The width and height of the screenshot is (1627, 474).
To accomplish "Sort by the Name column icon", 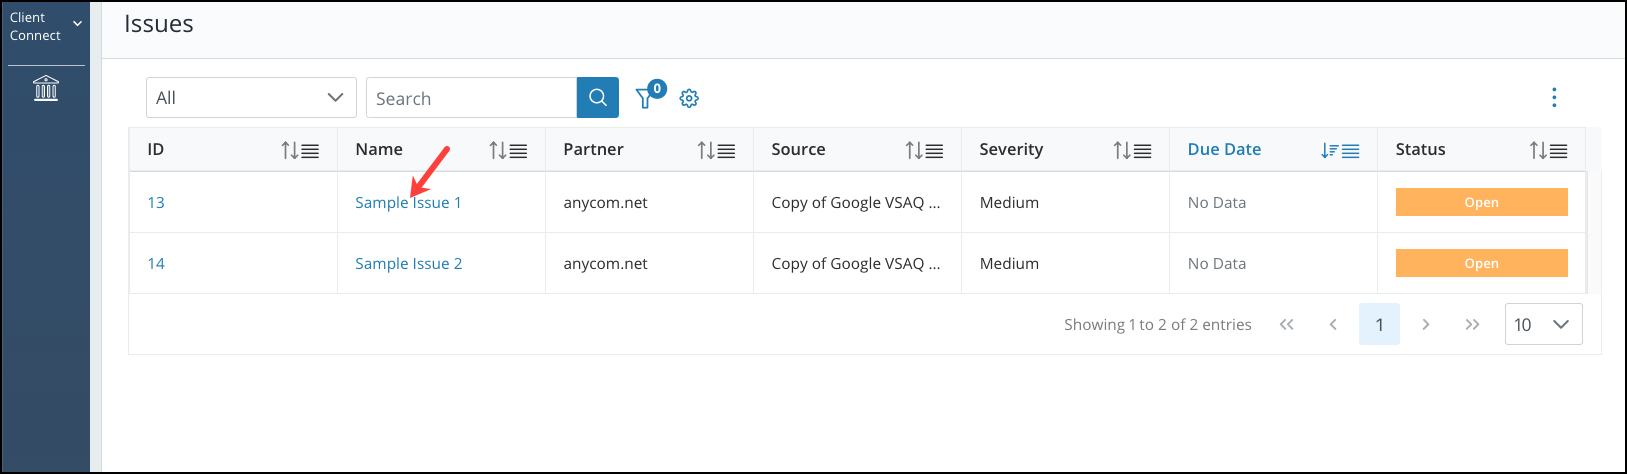I will pyautogui.click(x=508, y=150).
